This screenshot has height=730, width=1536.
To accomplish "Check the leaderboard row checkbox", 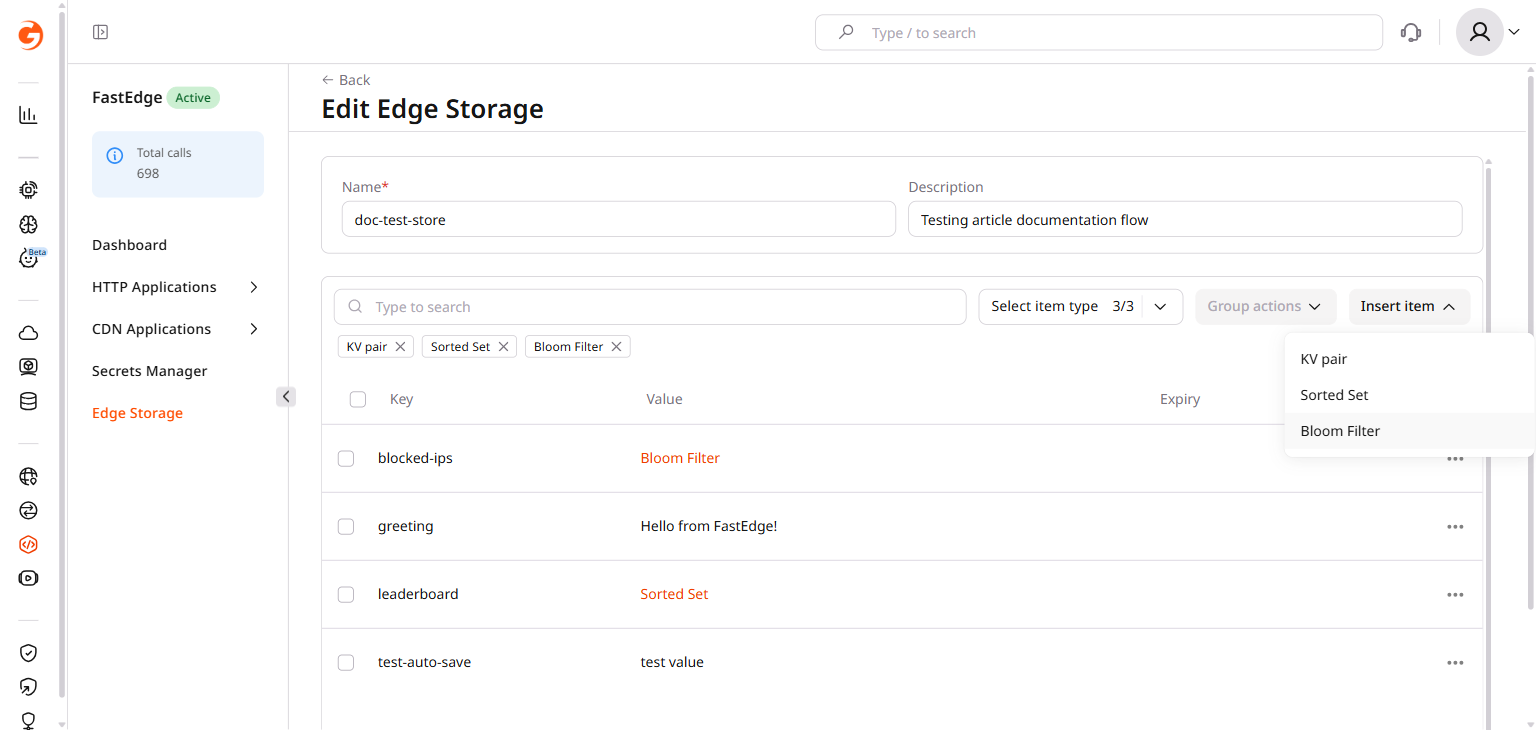I will coord(346,594).
